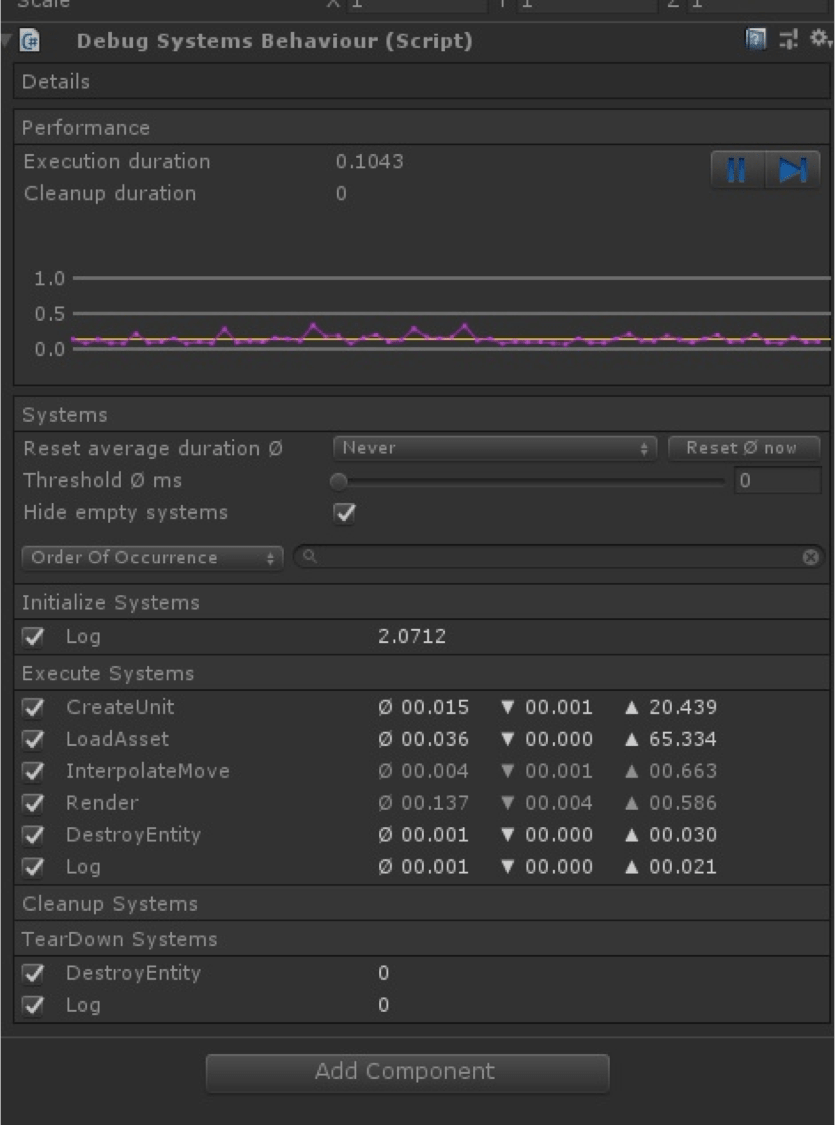Disable the CreateUnit execute system
Screen dimensions: 835x1125
[x=33, y=707]
